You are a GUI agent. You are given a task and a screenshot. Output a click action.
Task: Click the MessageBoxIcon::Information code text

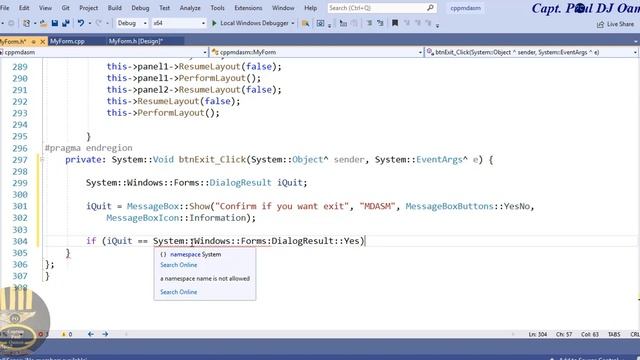[x=180, y=218]
